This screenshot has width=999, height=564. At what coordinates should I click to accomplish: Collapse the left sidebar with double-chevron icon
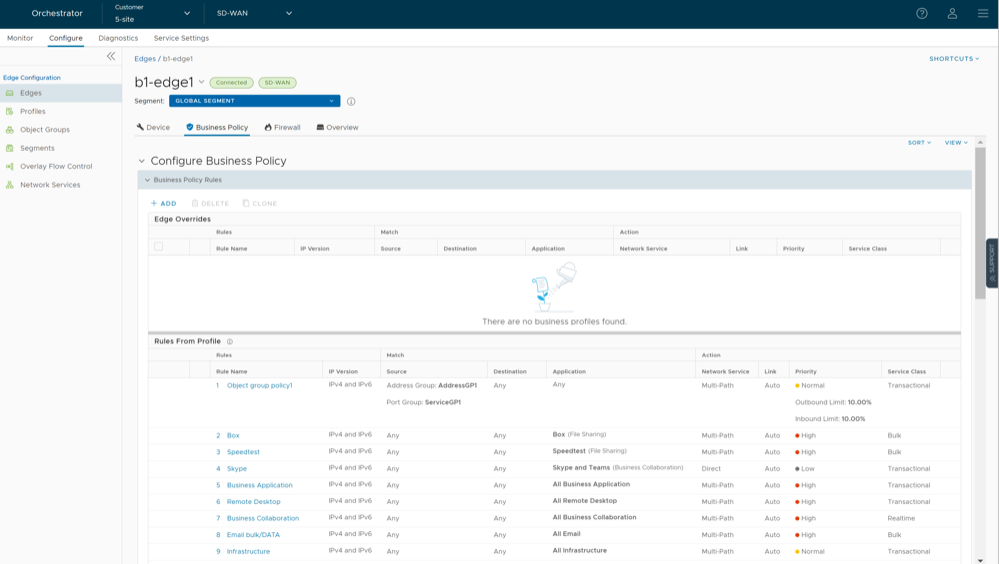coord(111,57)
